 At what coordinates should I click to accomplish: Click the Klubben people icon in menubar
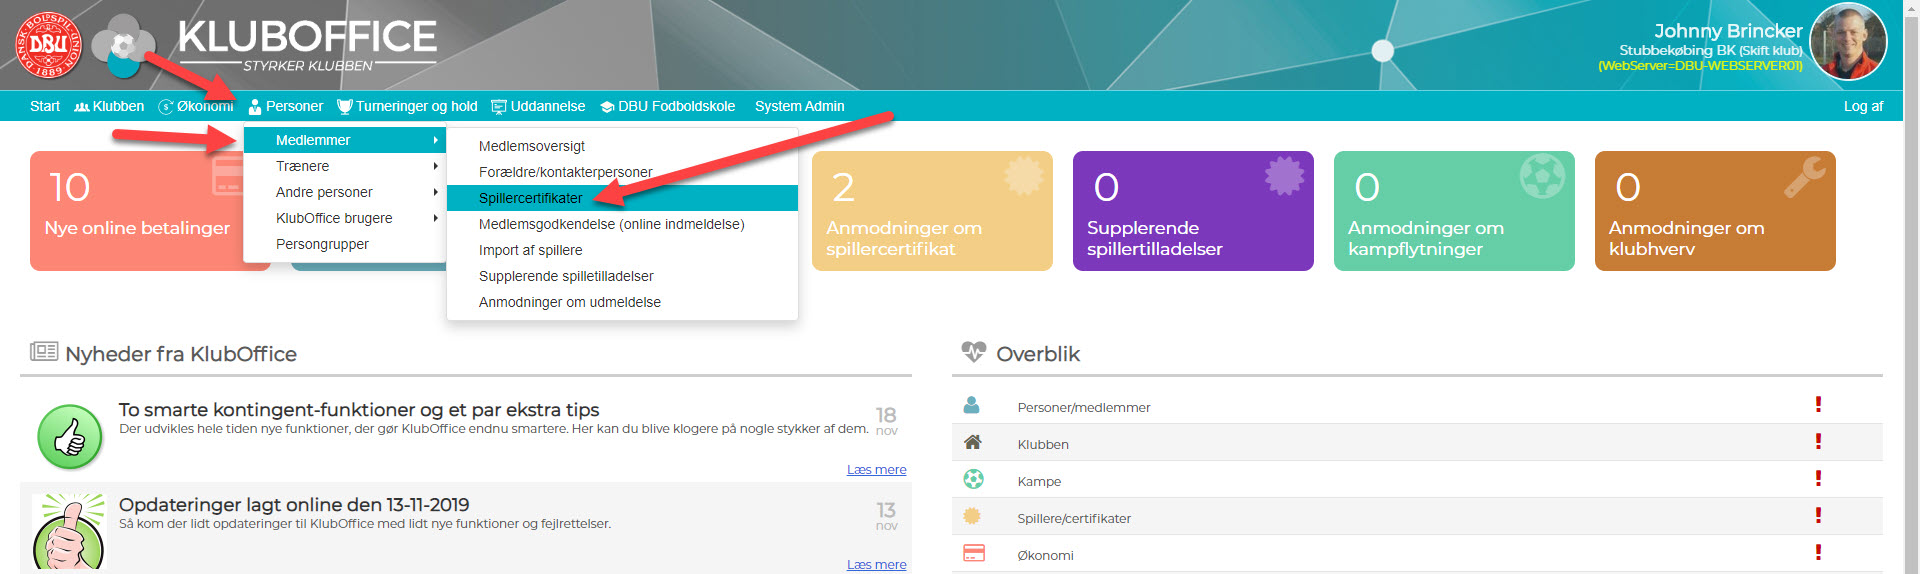pyautogui.click(x=82, y=107)
